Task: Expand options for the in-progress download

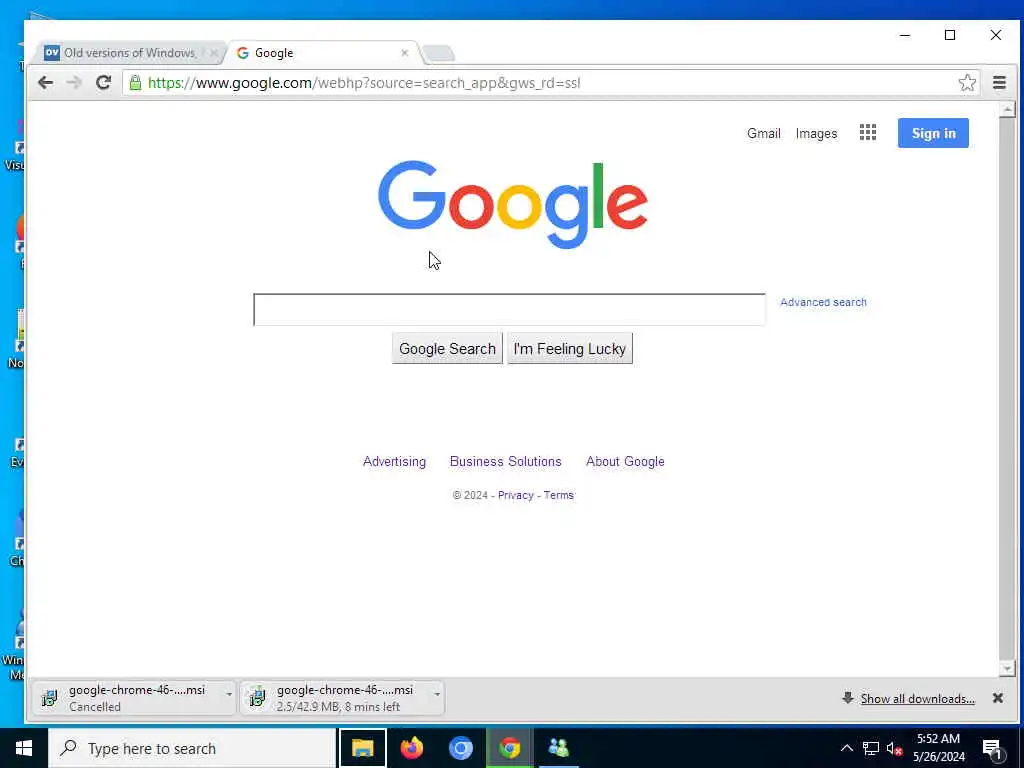Action: 437,694
